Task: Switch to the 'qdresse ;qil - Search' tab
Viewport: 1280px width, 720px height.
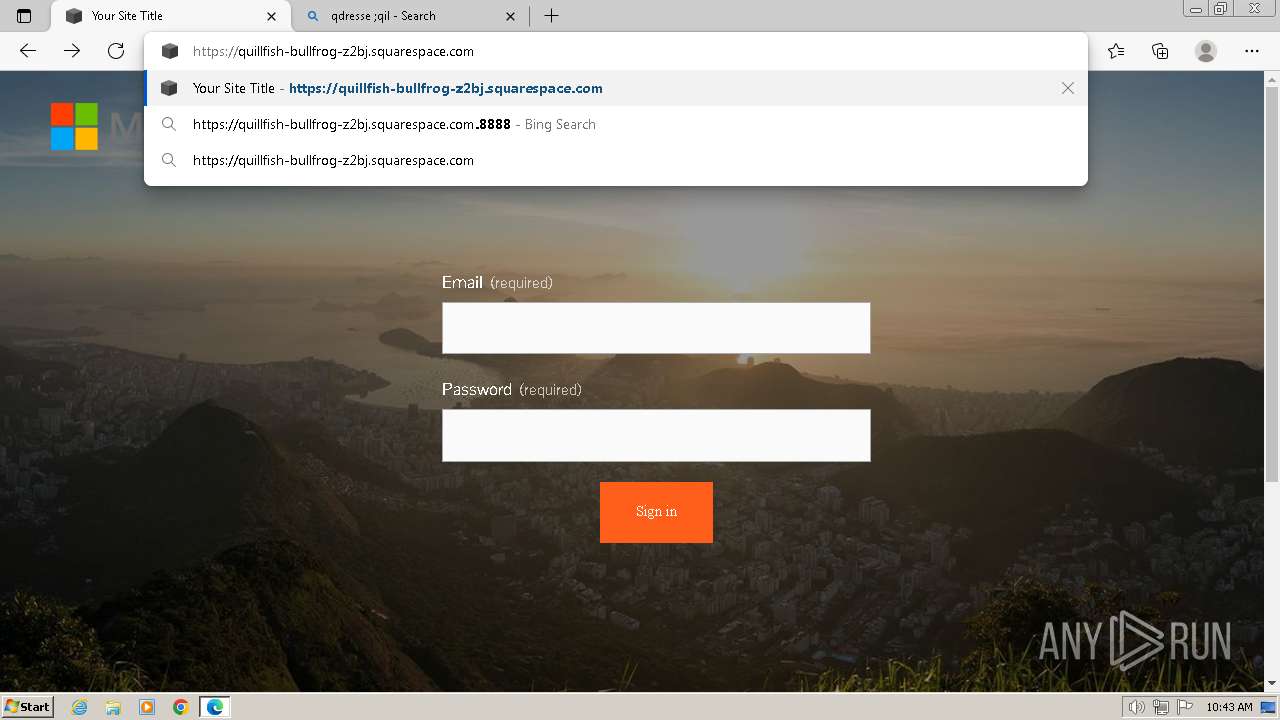Action: 410,16
